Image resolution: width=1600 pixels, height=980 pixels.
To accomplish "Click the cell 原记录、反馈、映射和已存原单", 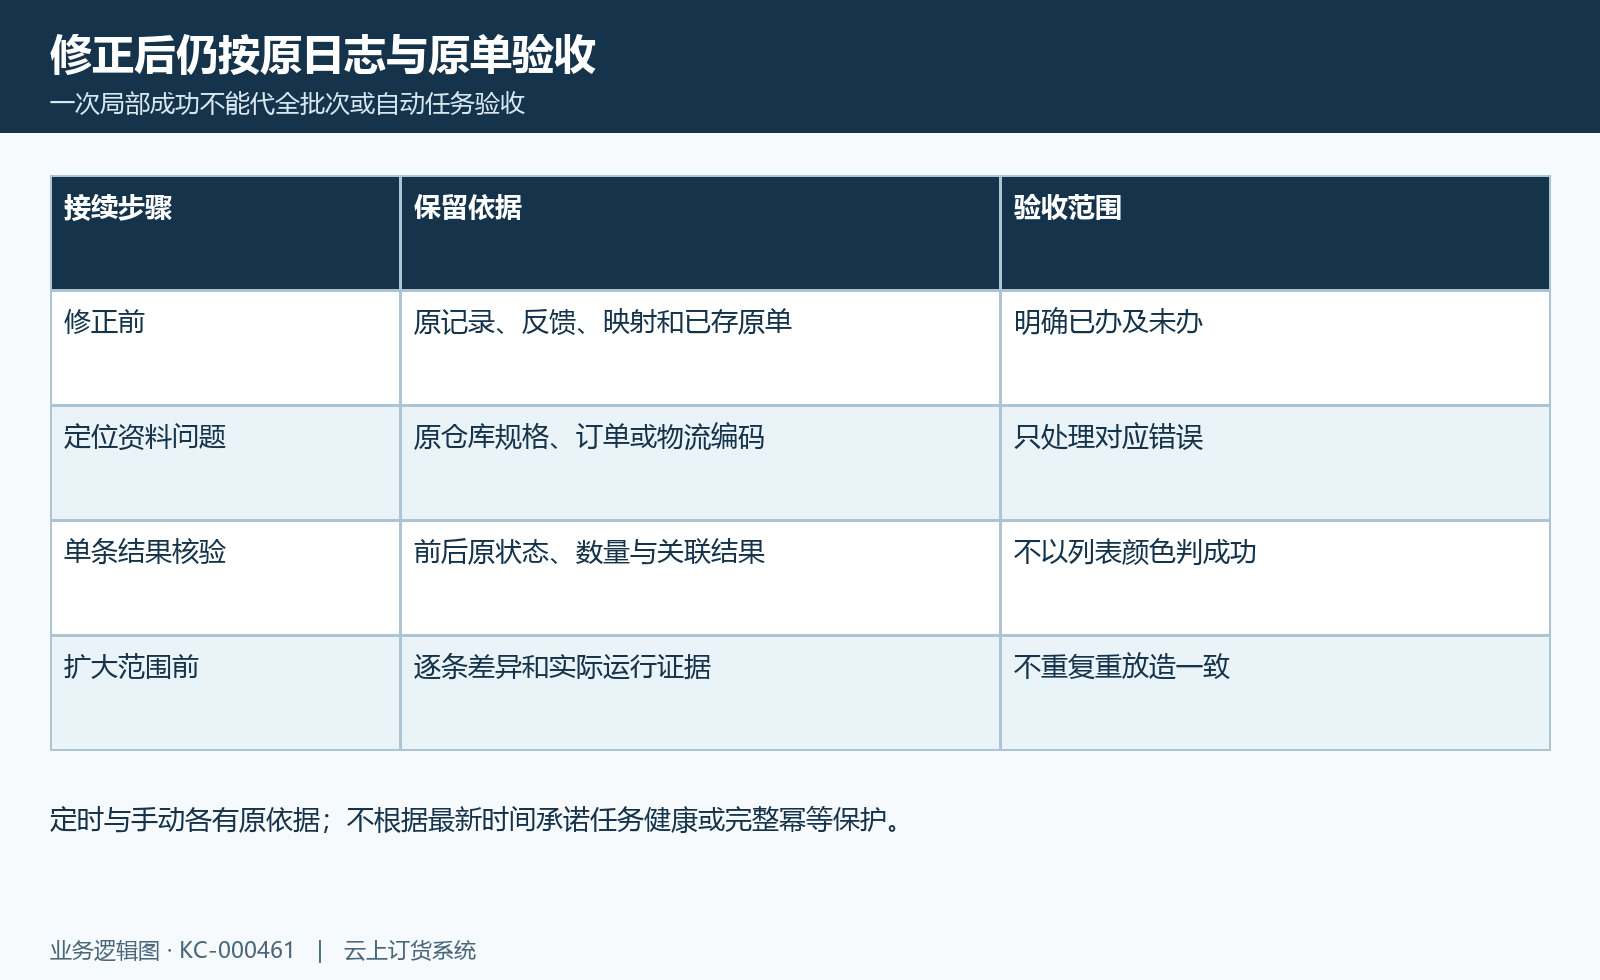I will 700,348.
